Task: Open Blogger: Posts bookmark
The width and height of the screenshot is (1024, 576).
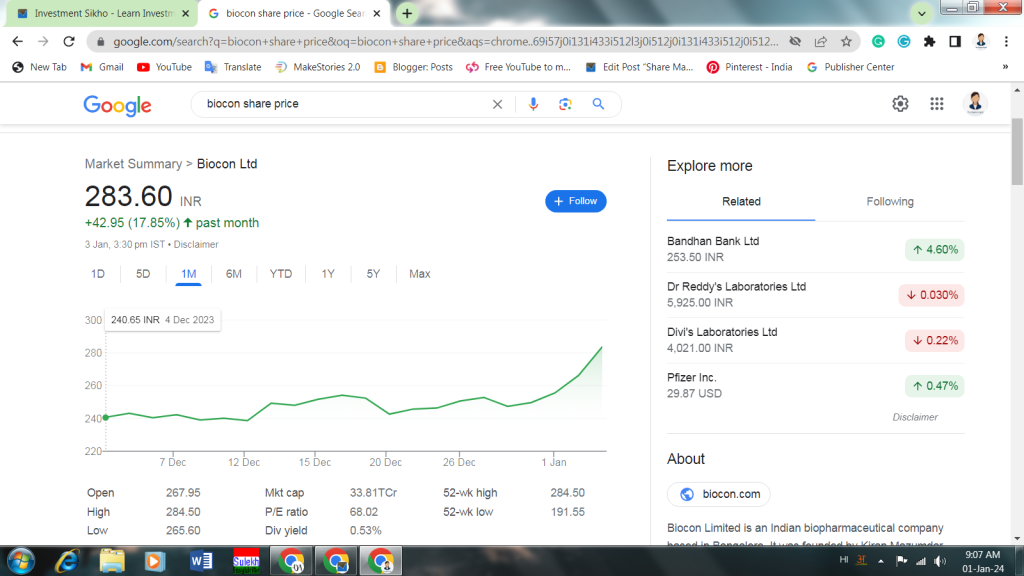Action: (x=414, y=67)
